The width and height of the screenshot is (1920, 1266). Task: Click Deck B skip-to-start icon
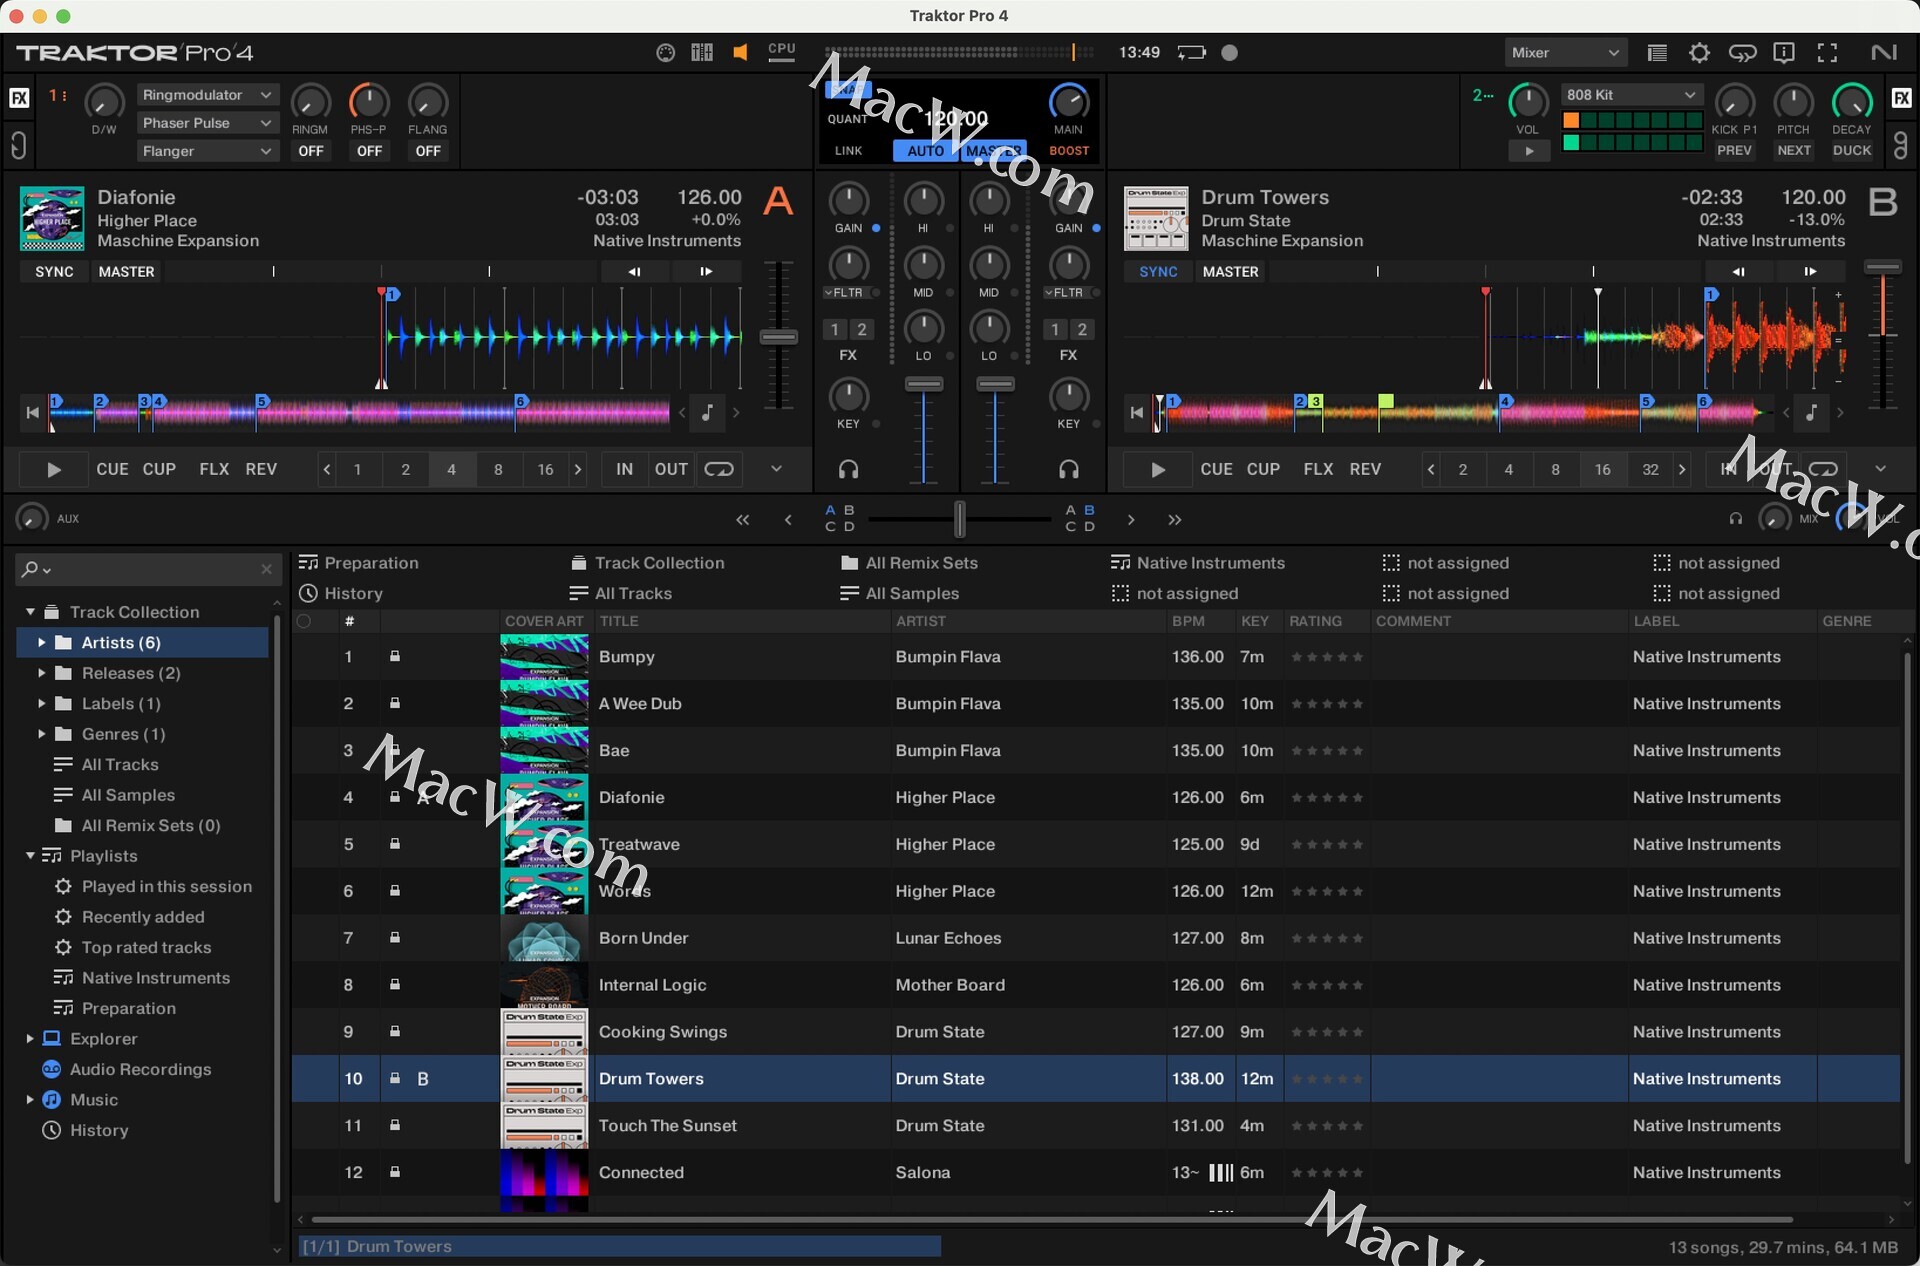(1136, 412)
